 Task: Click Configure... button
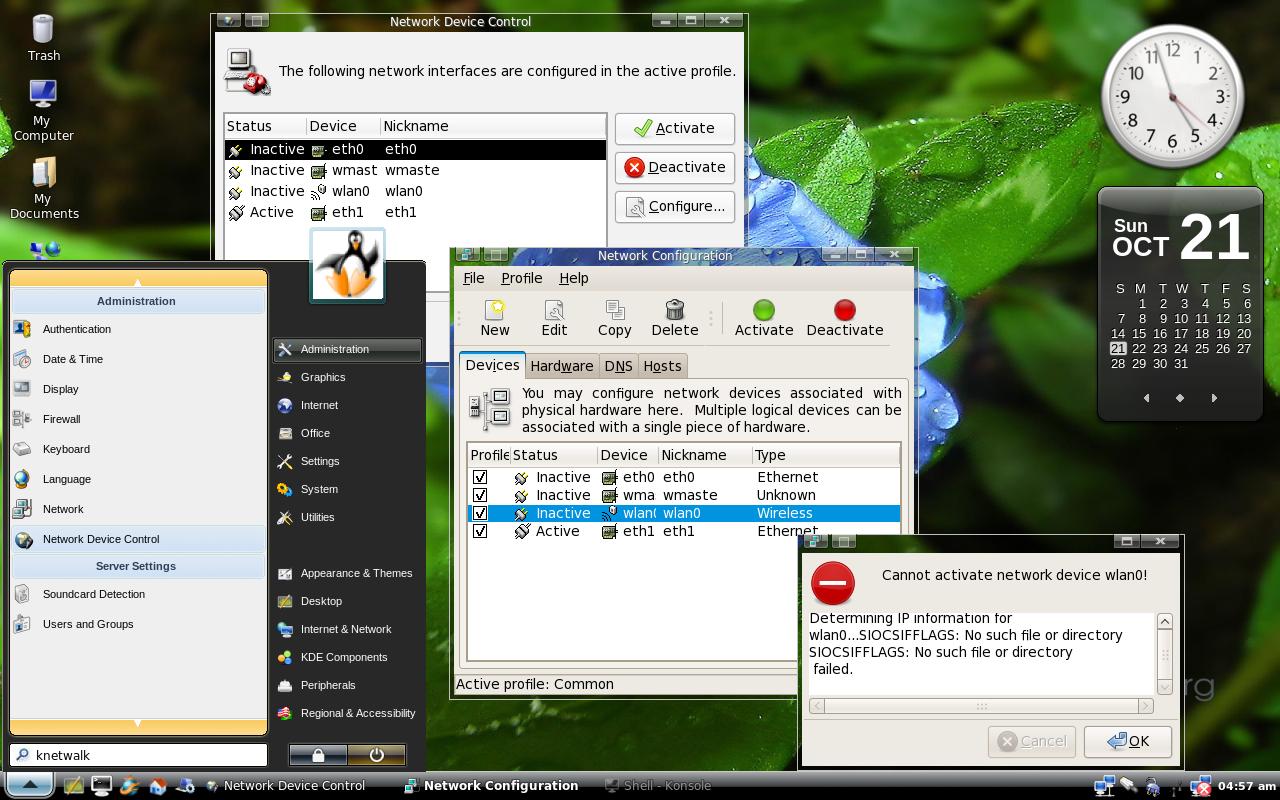[675, 206]
